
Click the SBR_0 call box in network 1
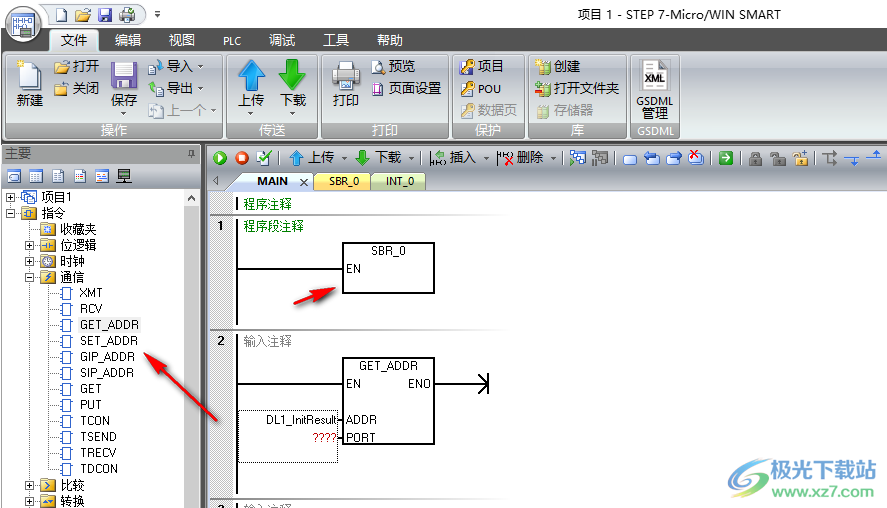(388, 268)
